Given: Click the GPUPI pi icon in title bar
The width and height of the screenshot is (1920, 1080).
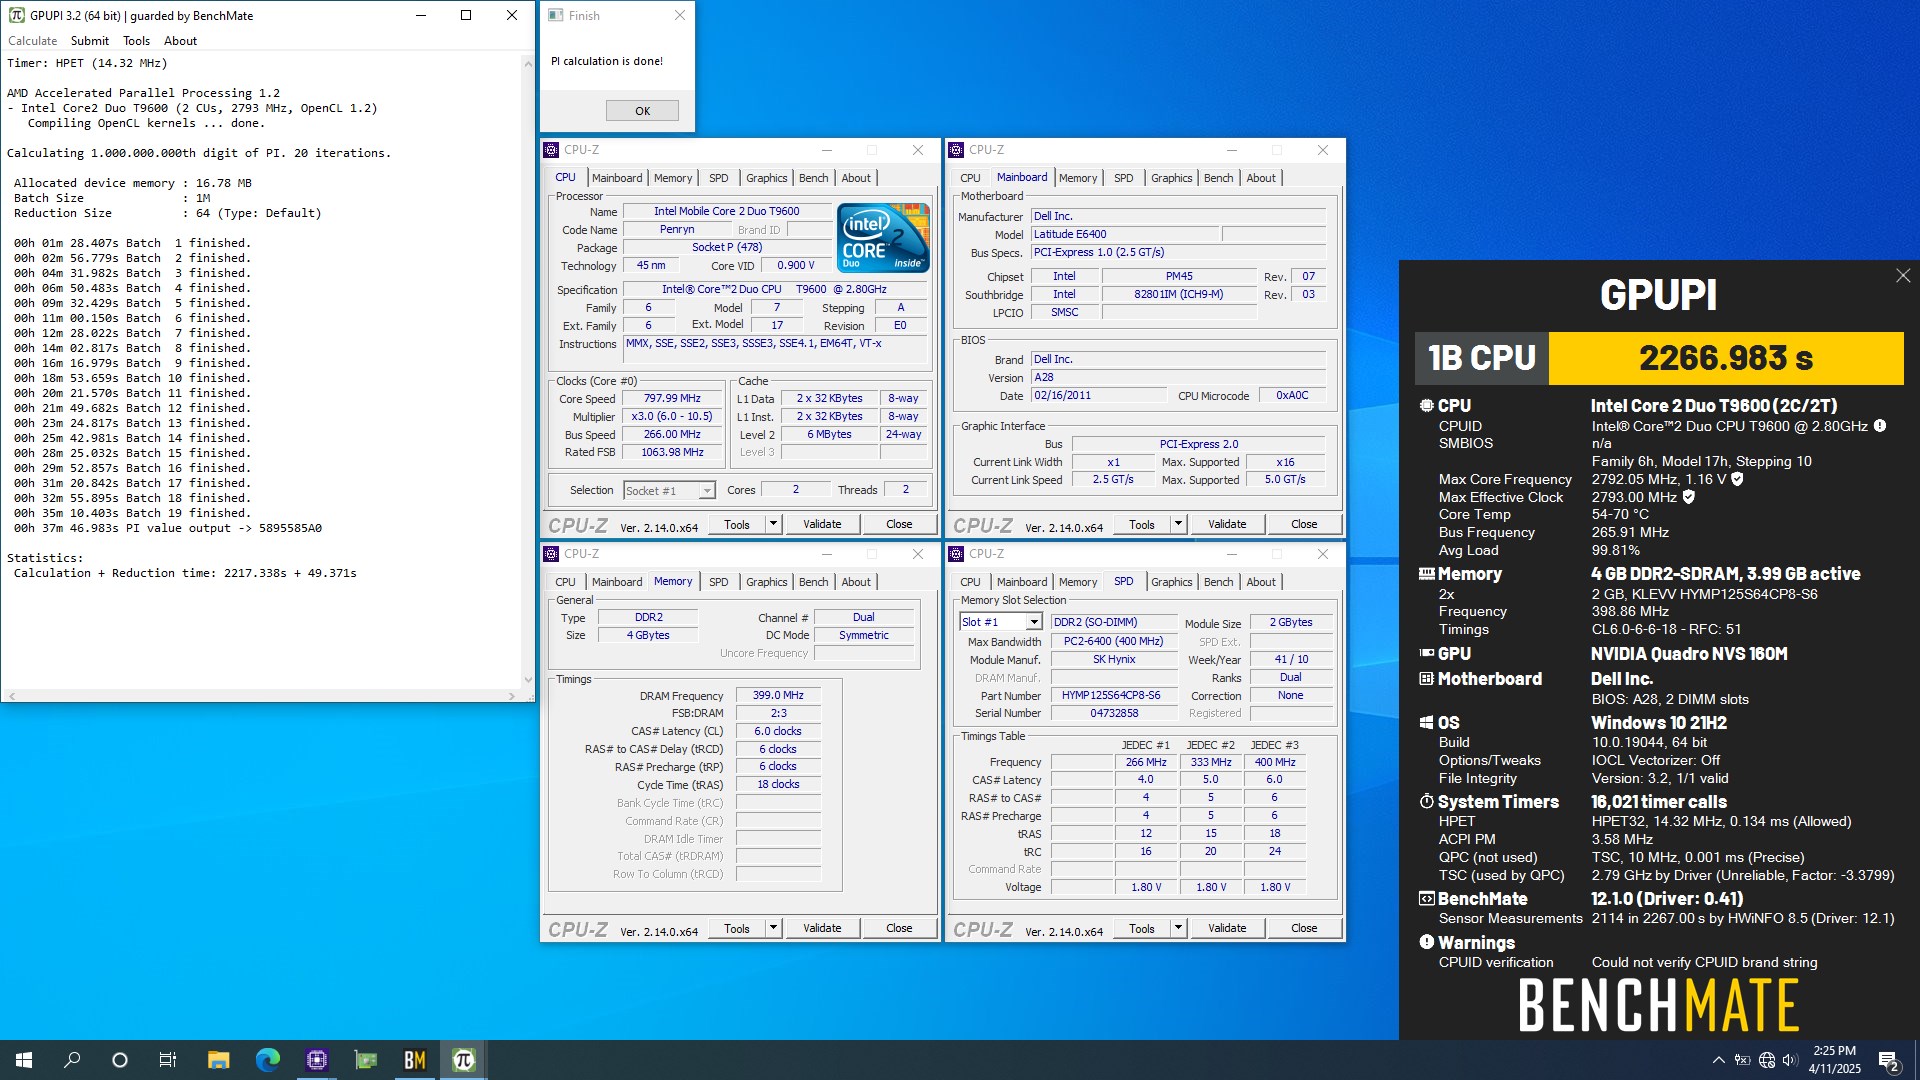Looking at the screenshot, I should 16,15.
